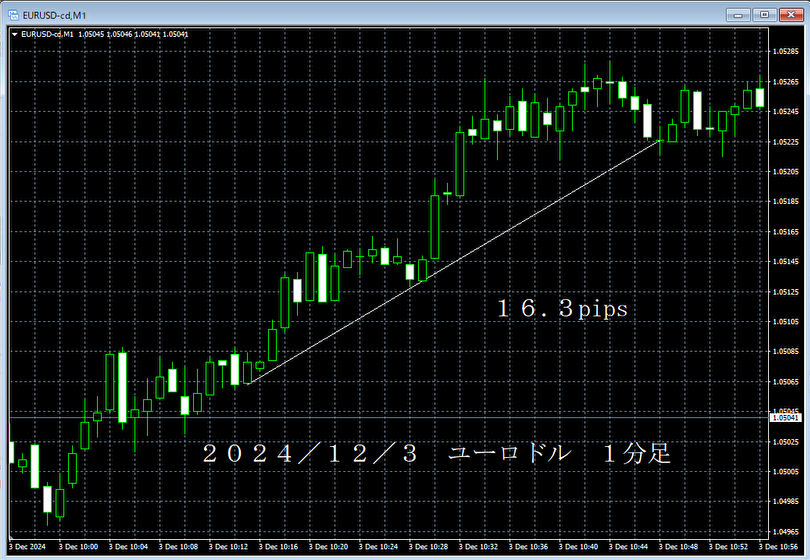Click price scale value 1.05245
The width and height of the screenshot is (810, 560).
point(785,112)
